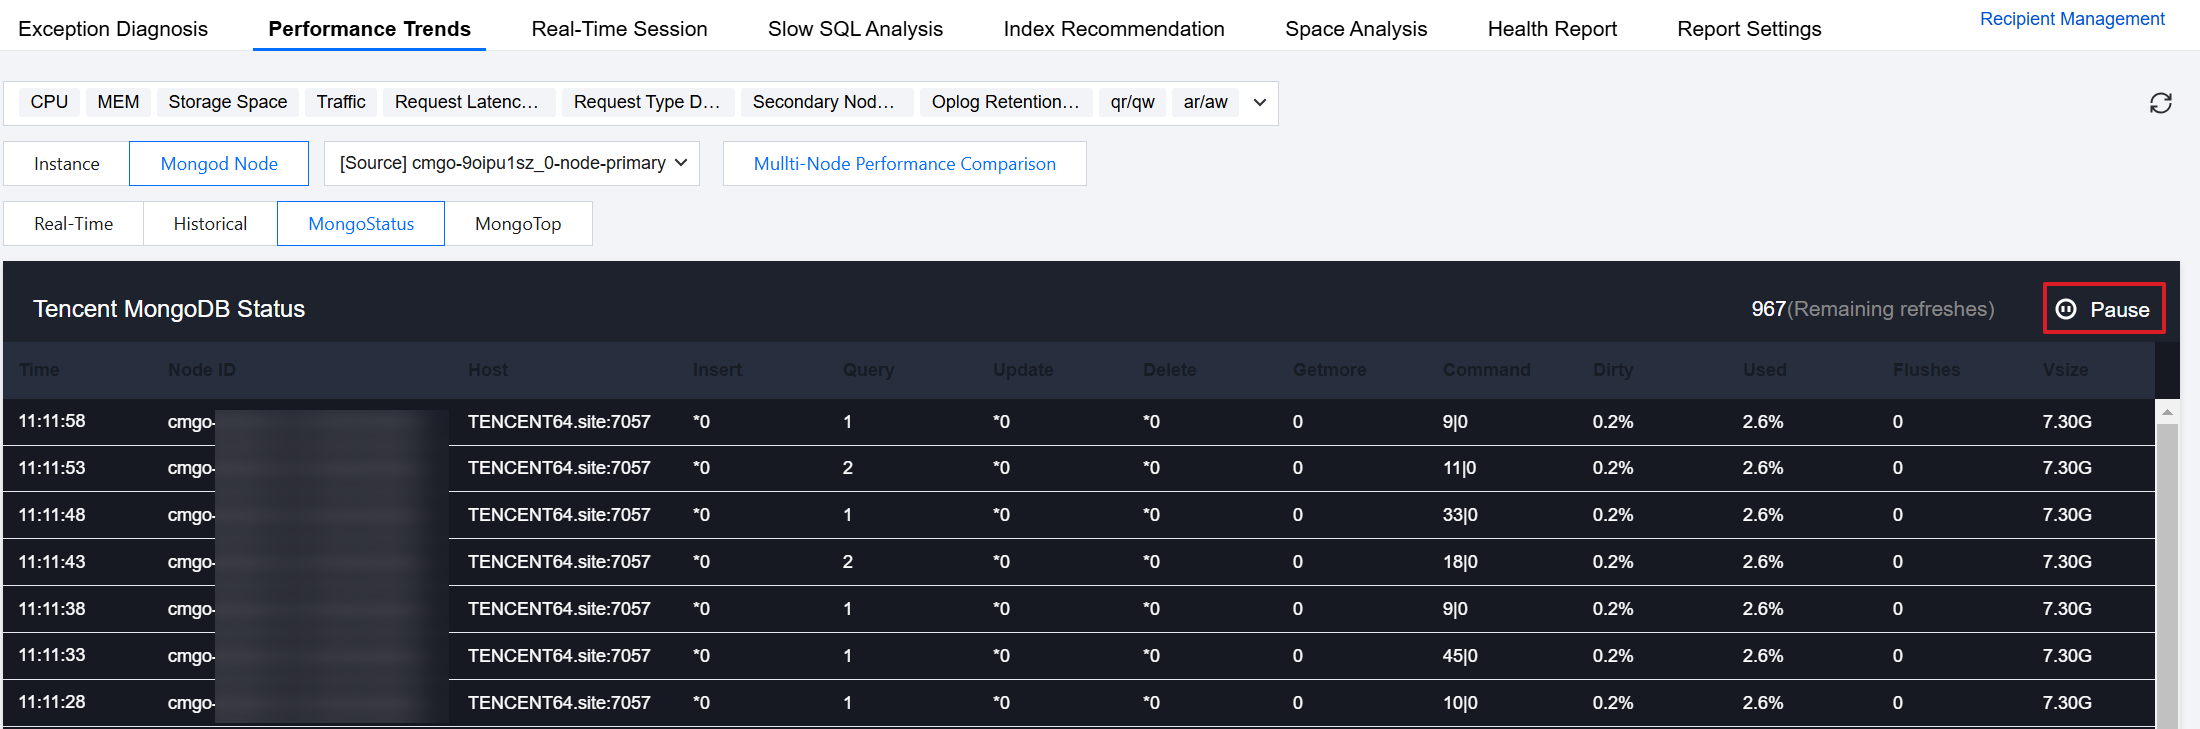2200x729 pixels.
Task: Switch to Real-Time mode
Action: (x=74, y=224)
